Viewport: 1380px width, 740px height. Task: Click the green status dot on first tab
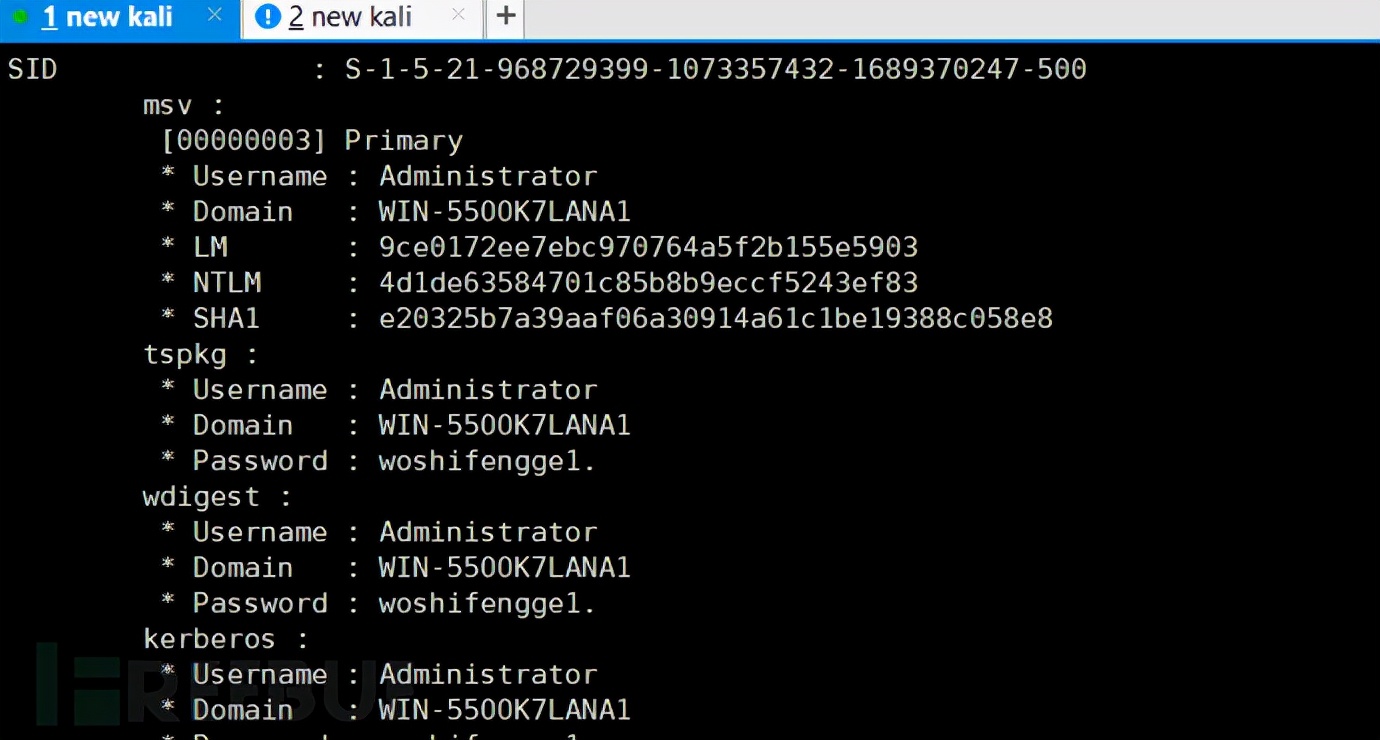(20, 17)
